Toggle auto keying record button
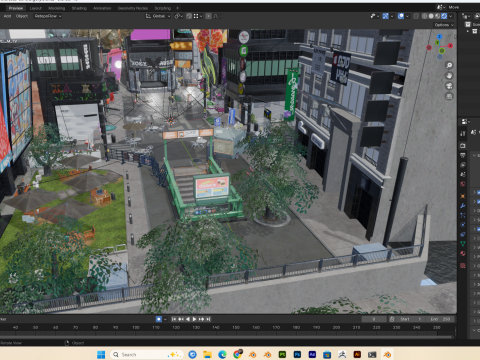 159,319
